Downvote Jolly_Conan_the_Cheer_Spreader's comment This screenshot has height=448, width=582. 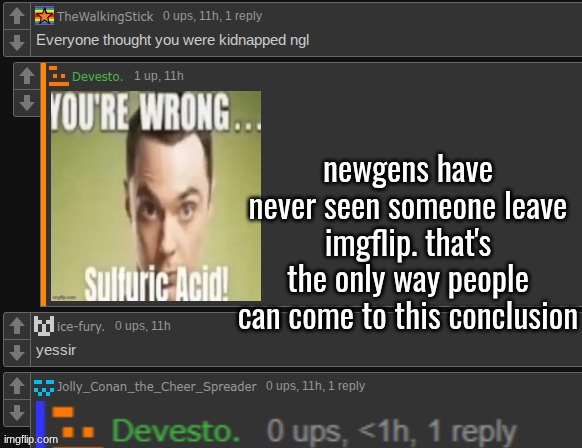coord(17,413)
